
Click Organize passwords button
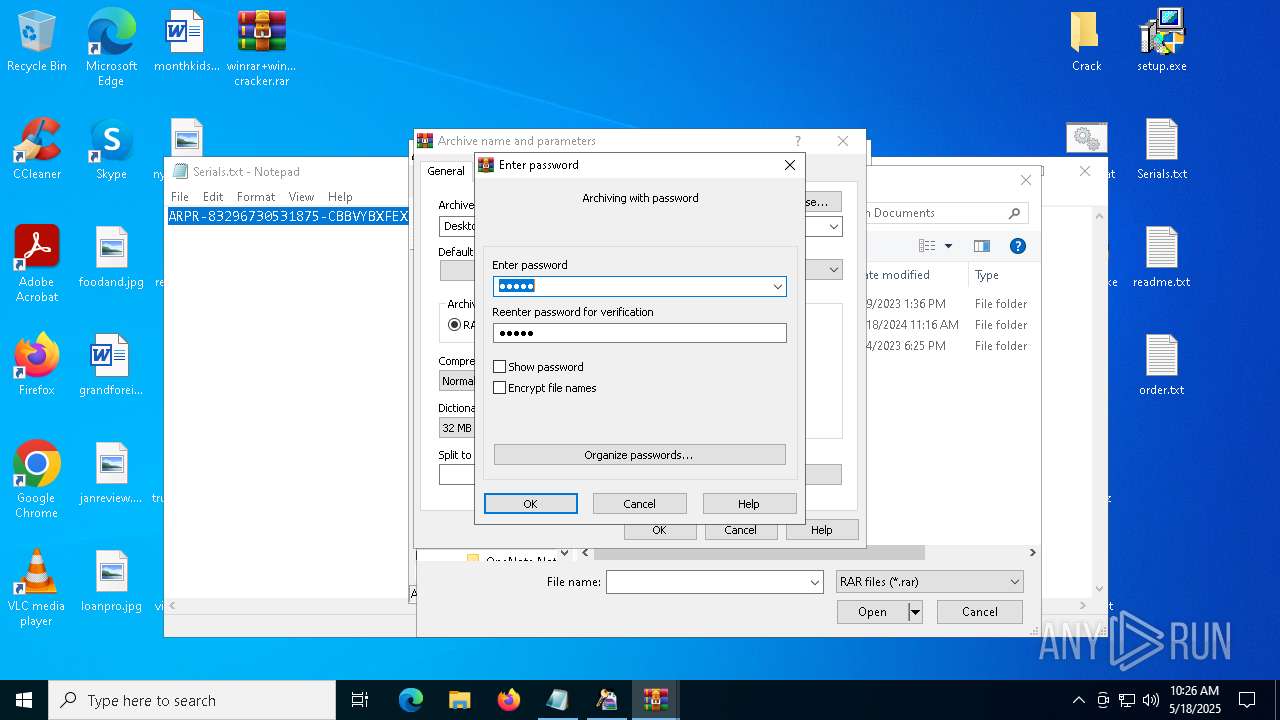point(639,455)
